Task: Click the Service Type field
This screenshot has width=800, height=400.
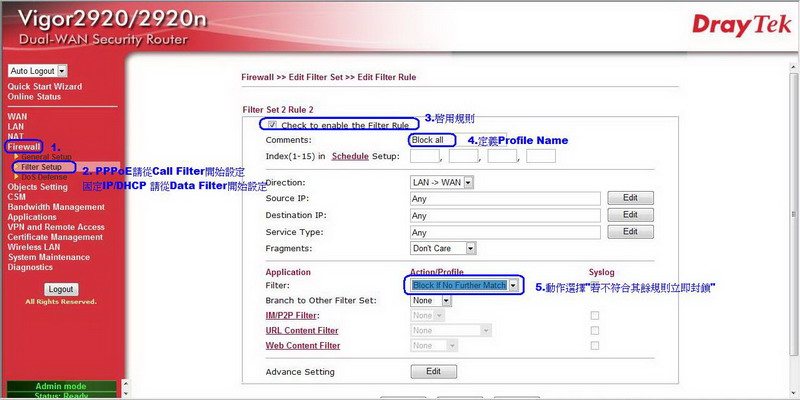Action: click(x=505, y=233)
